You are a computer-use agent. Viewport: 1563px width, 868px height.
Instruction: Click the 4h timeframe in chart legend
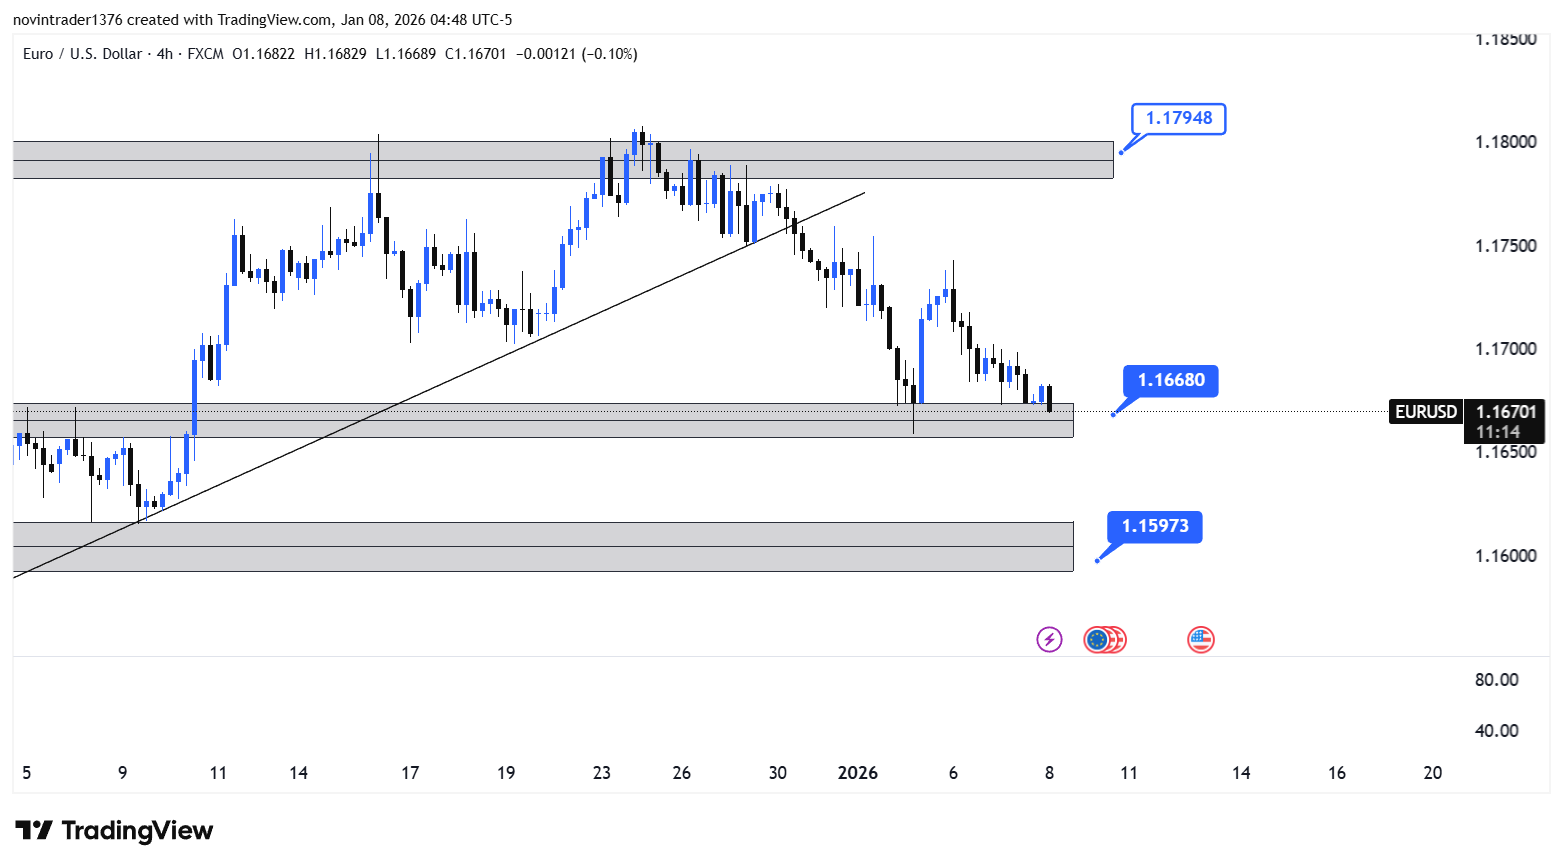(x=165, y=54)
